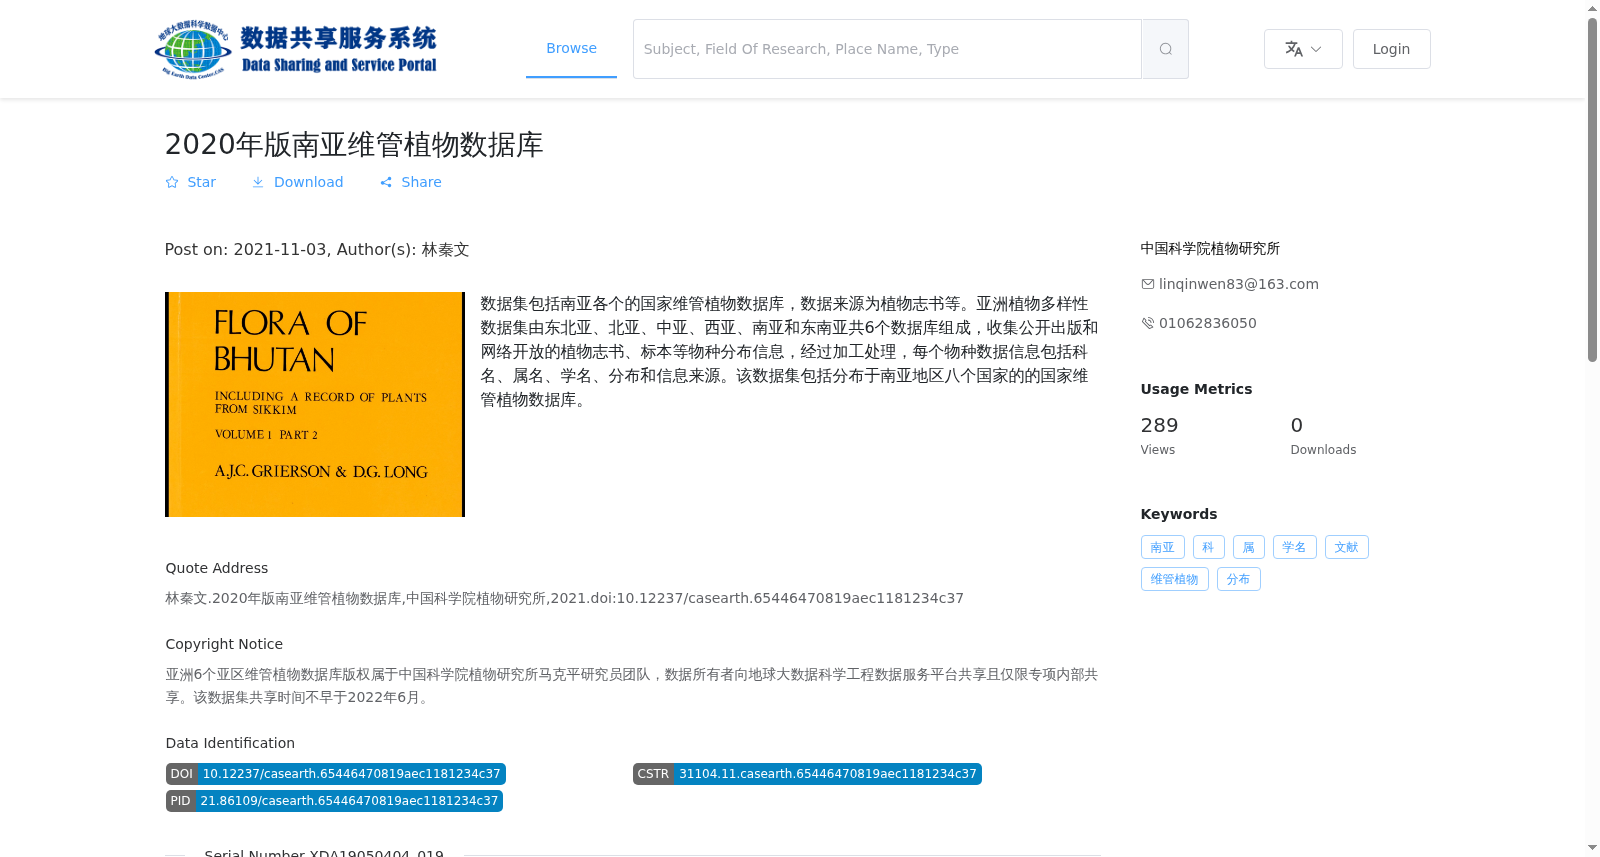Image resolution: width=1600 pixels, height=857 pixels.
Task: Select the 学名 keyword tag
Action: 1294,547
